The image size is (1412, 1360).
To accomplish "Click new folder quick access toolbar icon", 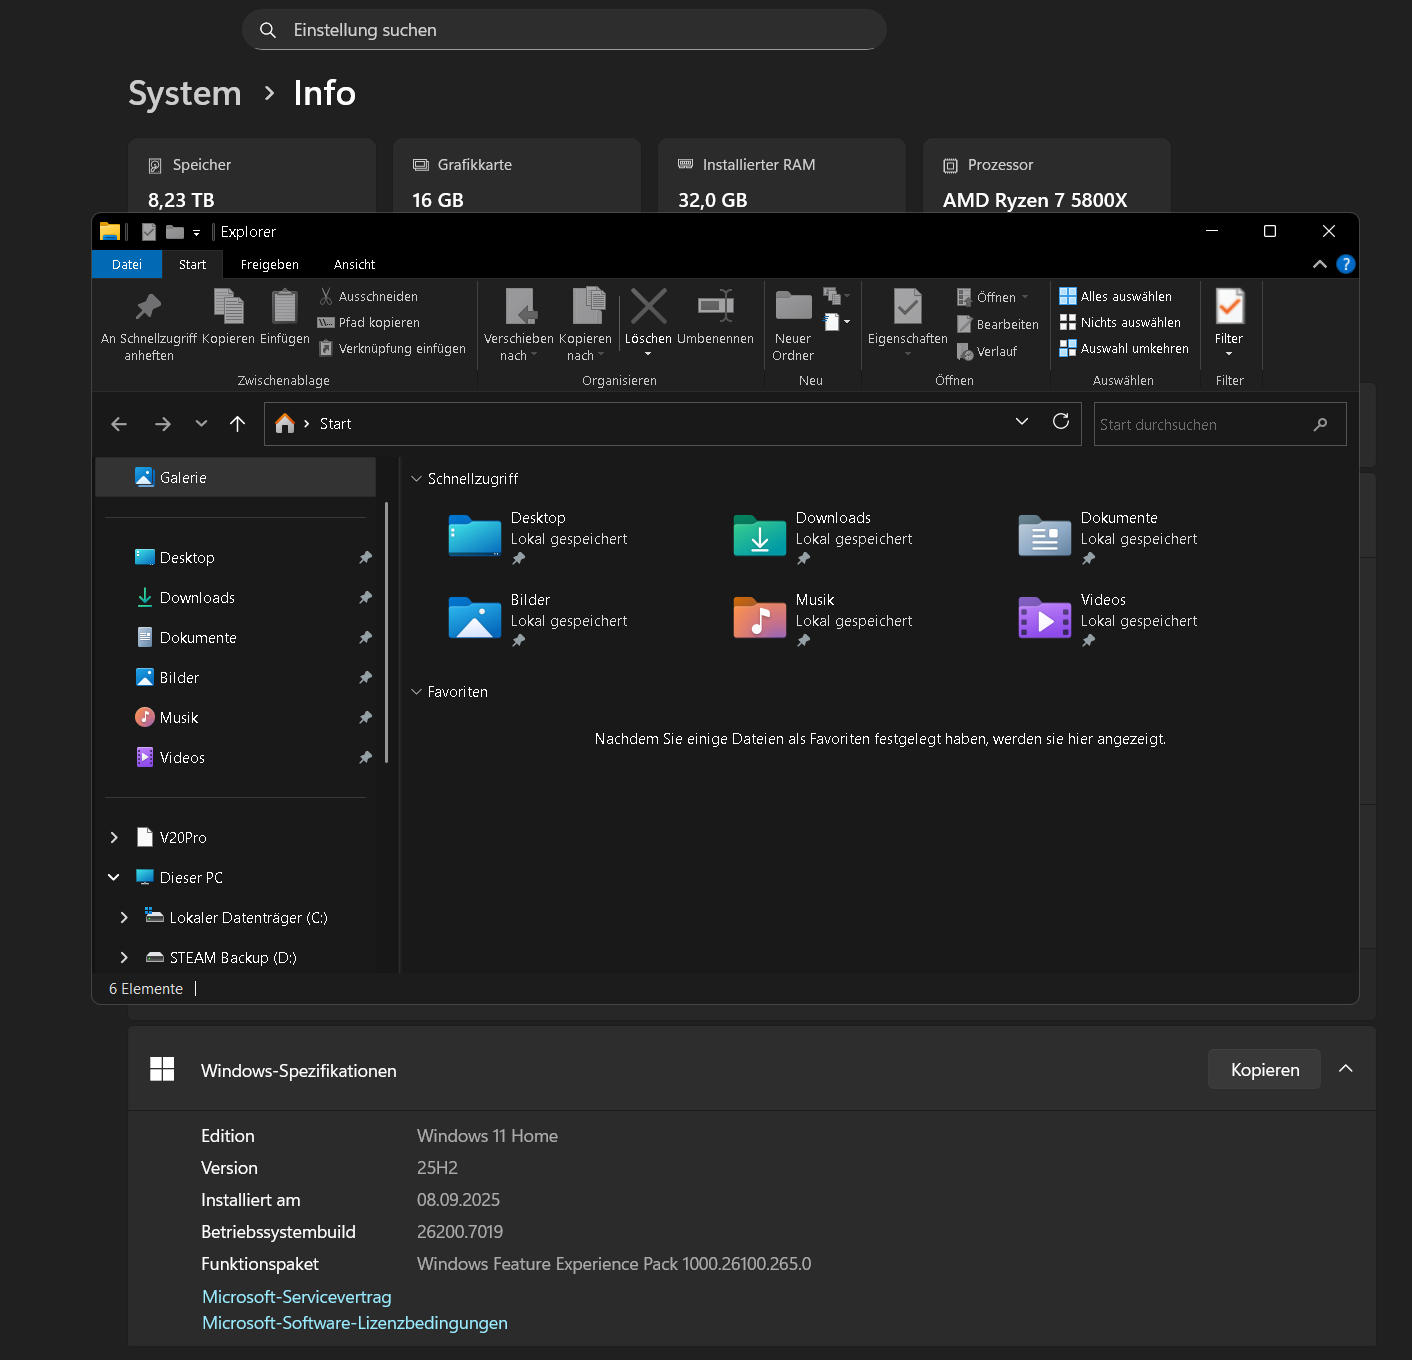I will click(175, 232).
